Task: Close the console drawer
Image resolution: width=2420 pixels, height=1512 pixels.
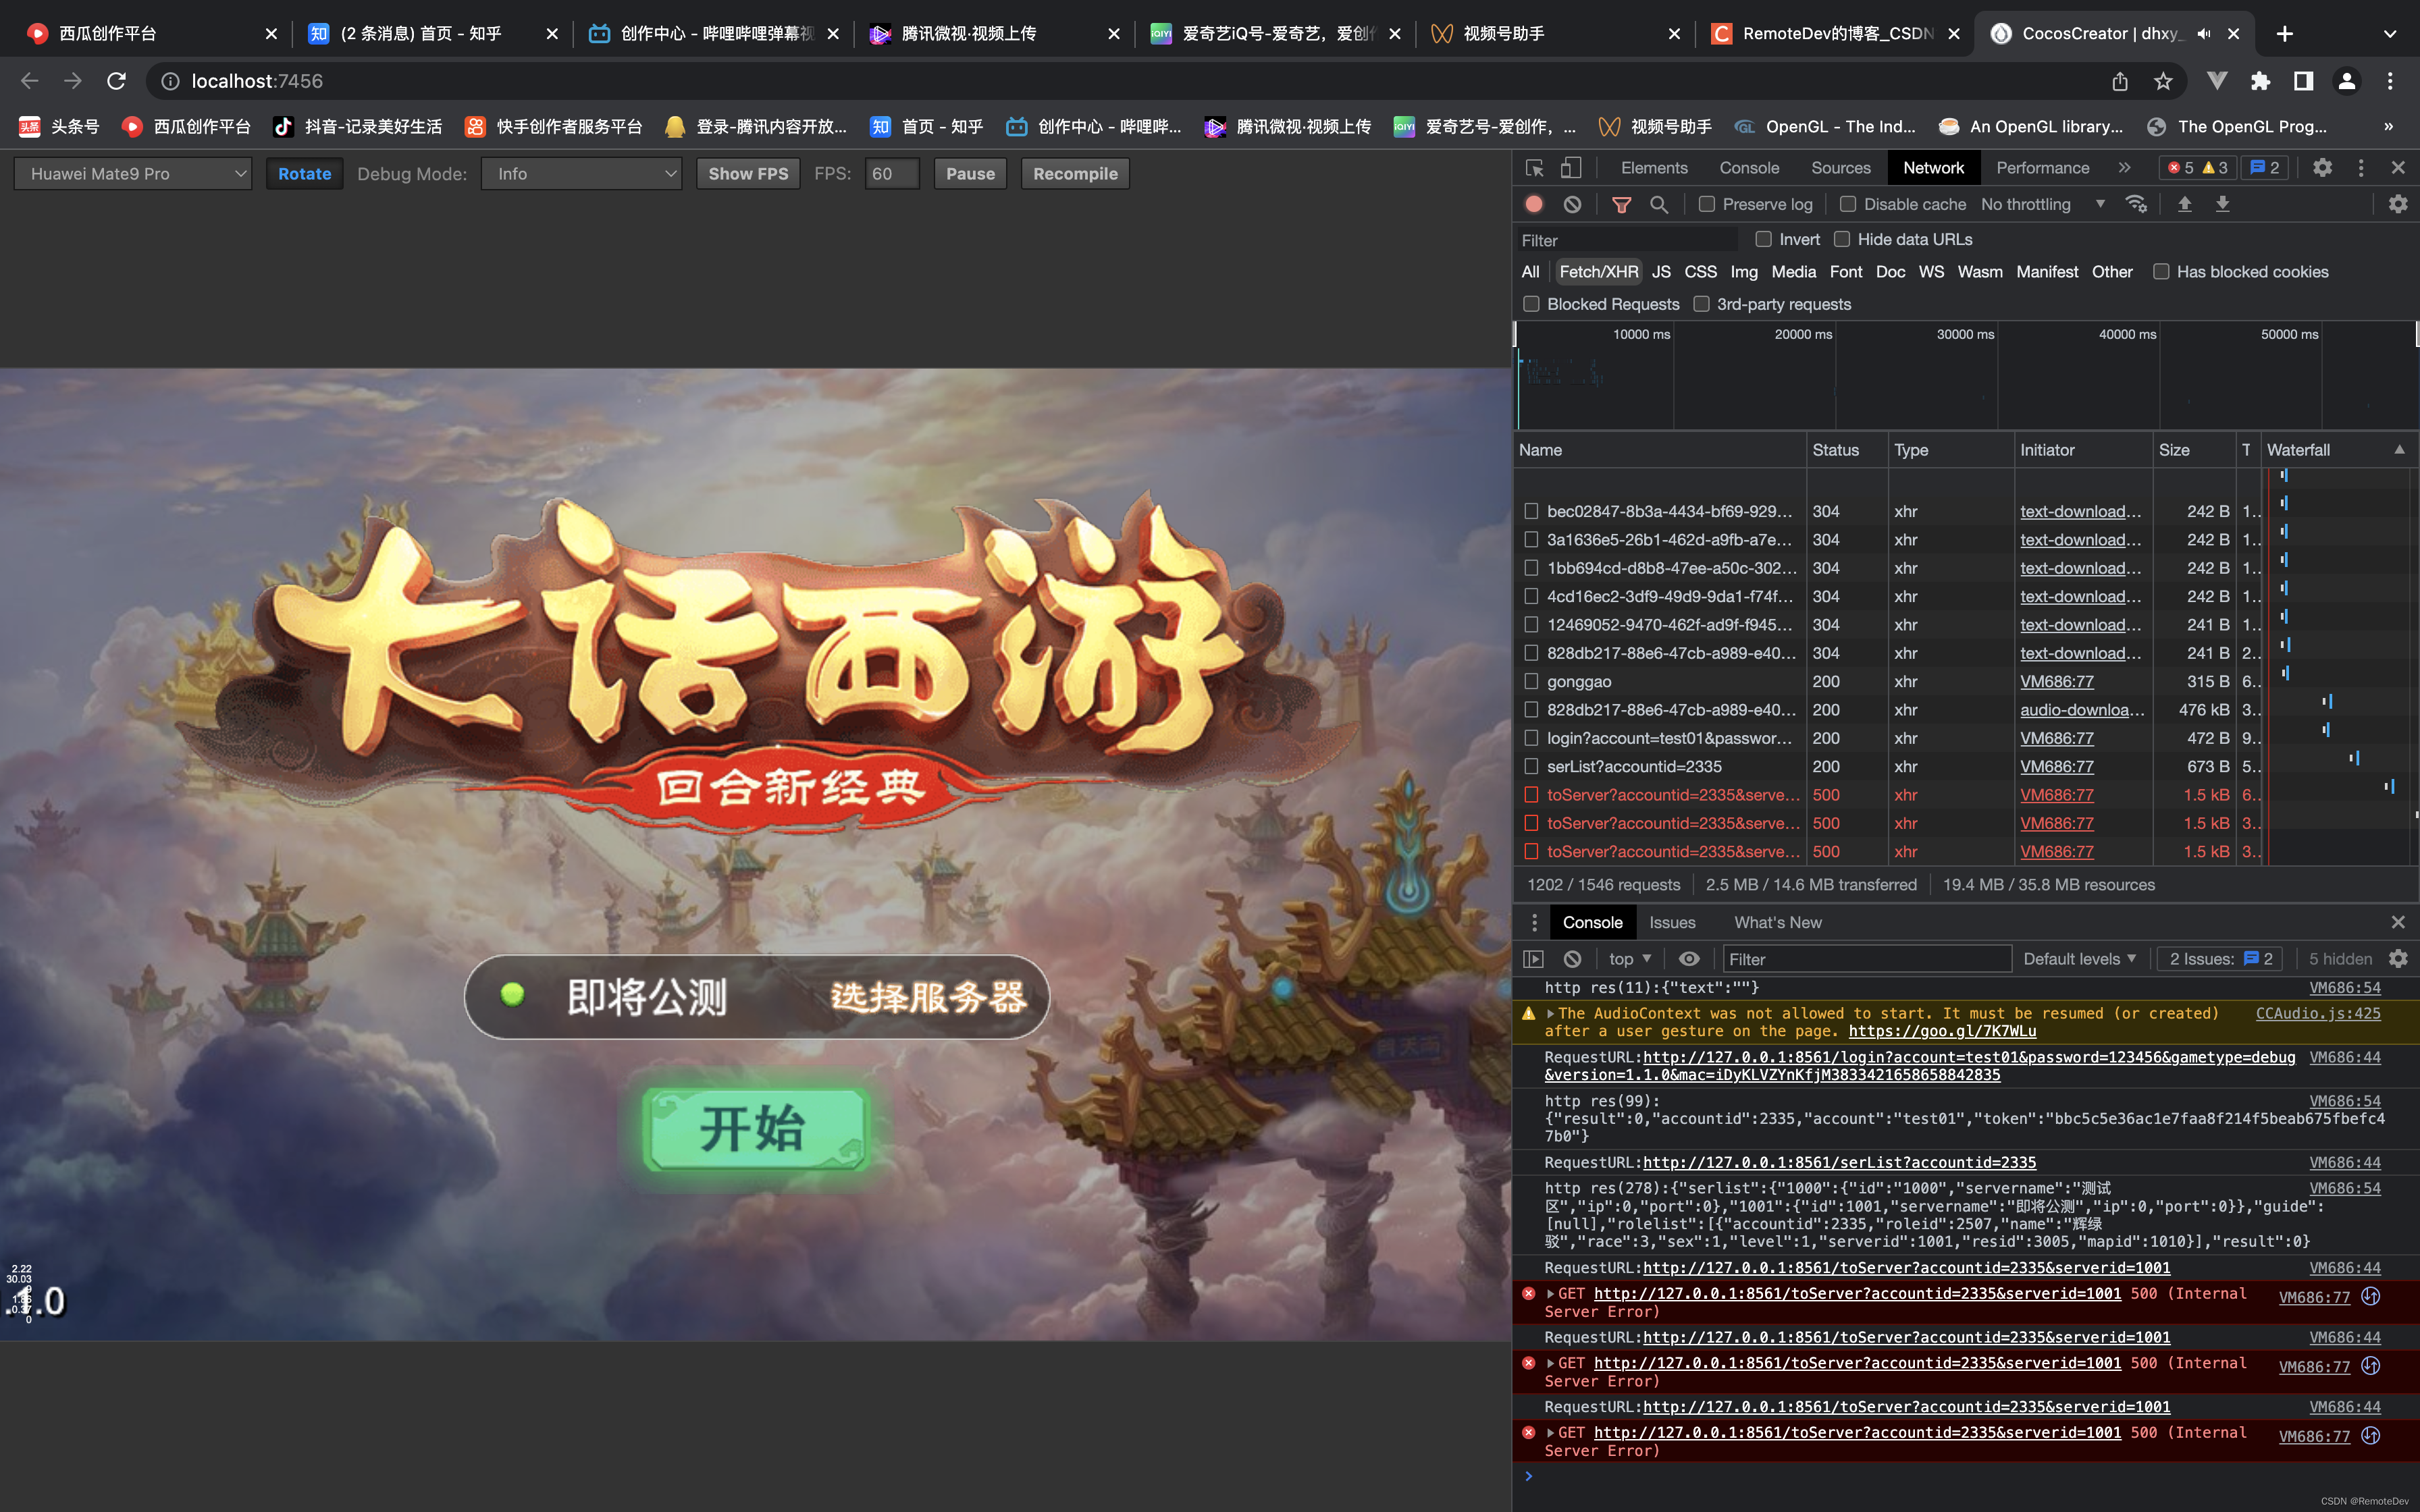Action: (2398, 922)
